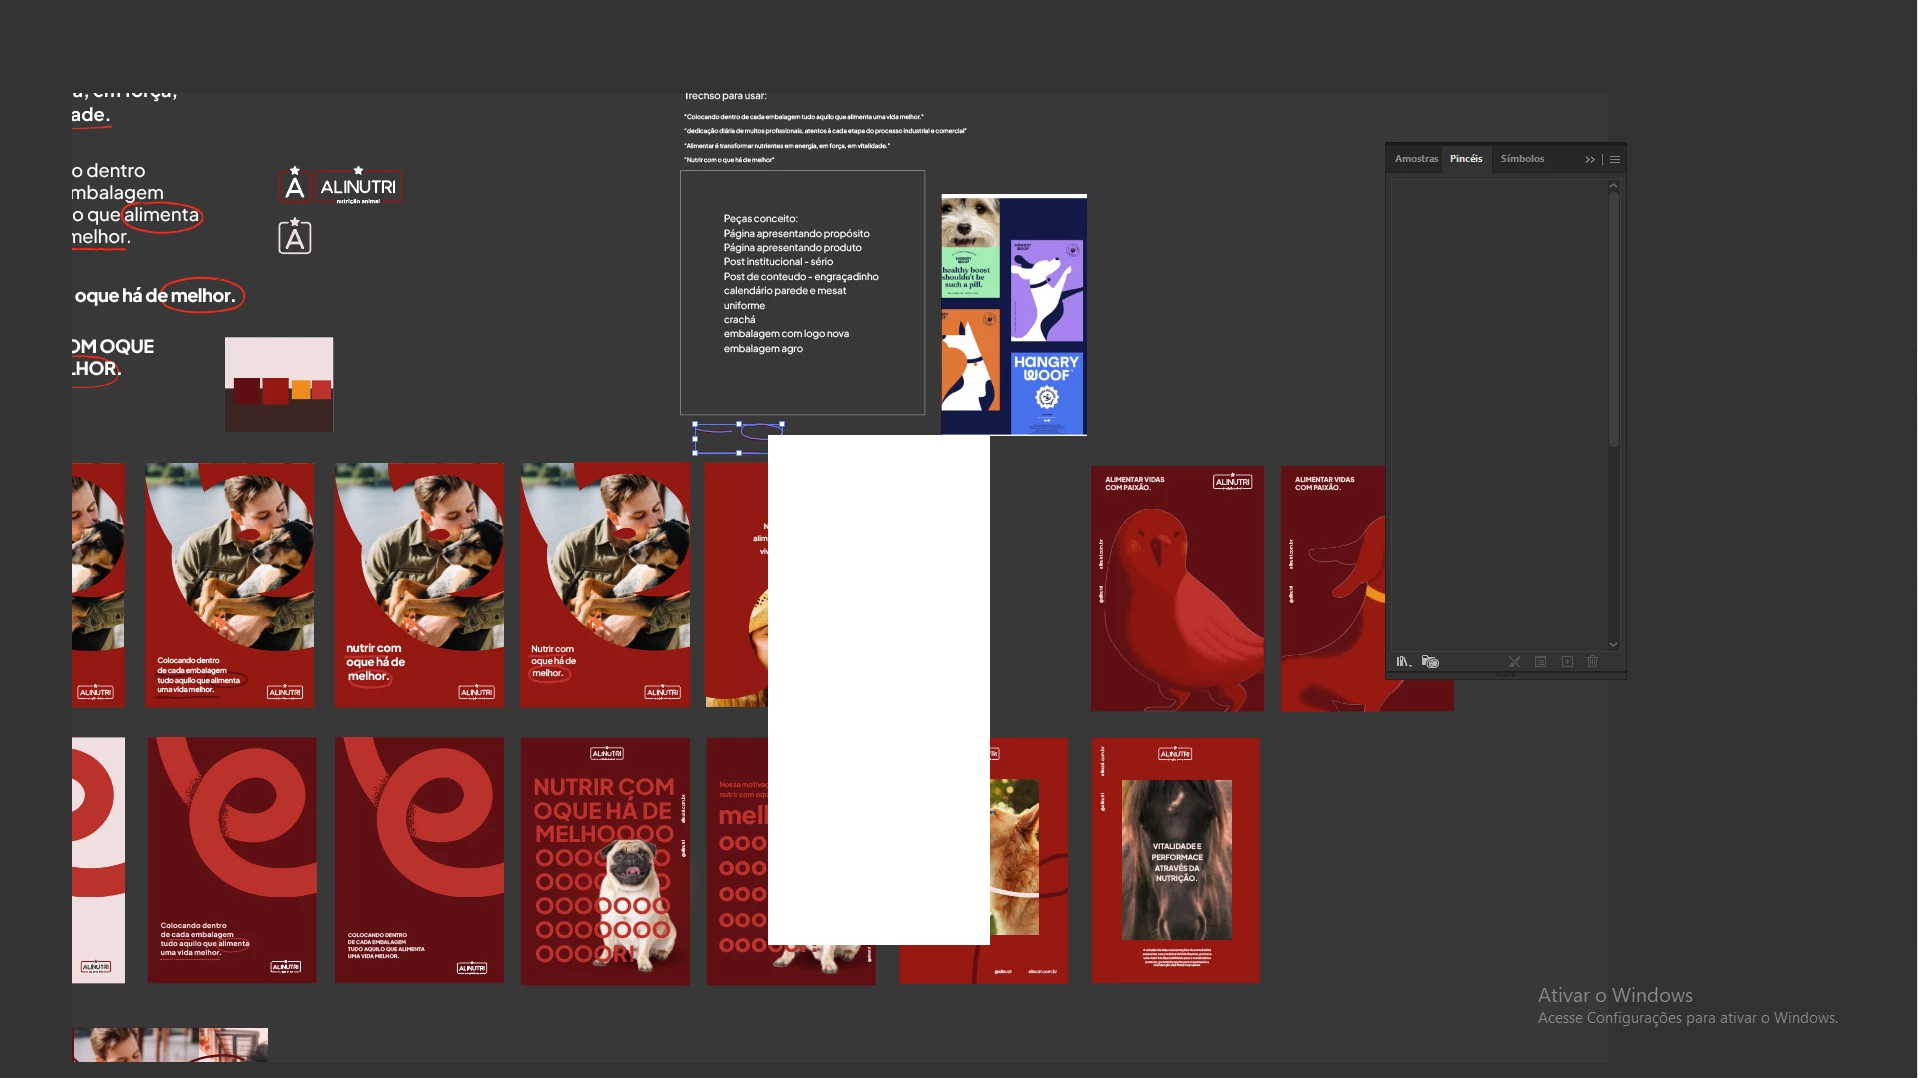Select the red bird illustration artboard
1918x1078 pixels.
pos(1177,589)
